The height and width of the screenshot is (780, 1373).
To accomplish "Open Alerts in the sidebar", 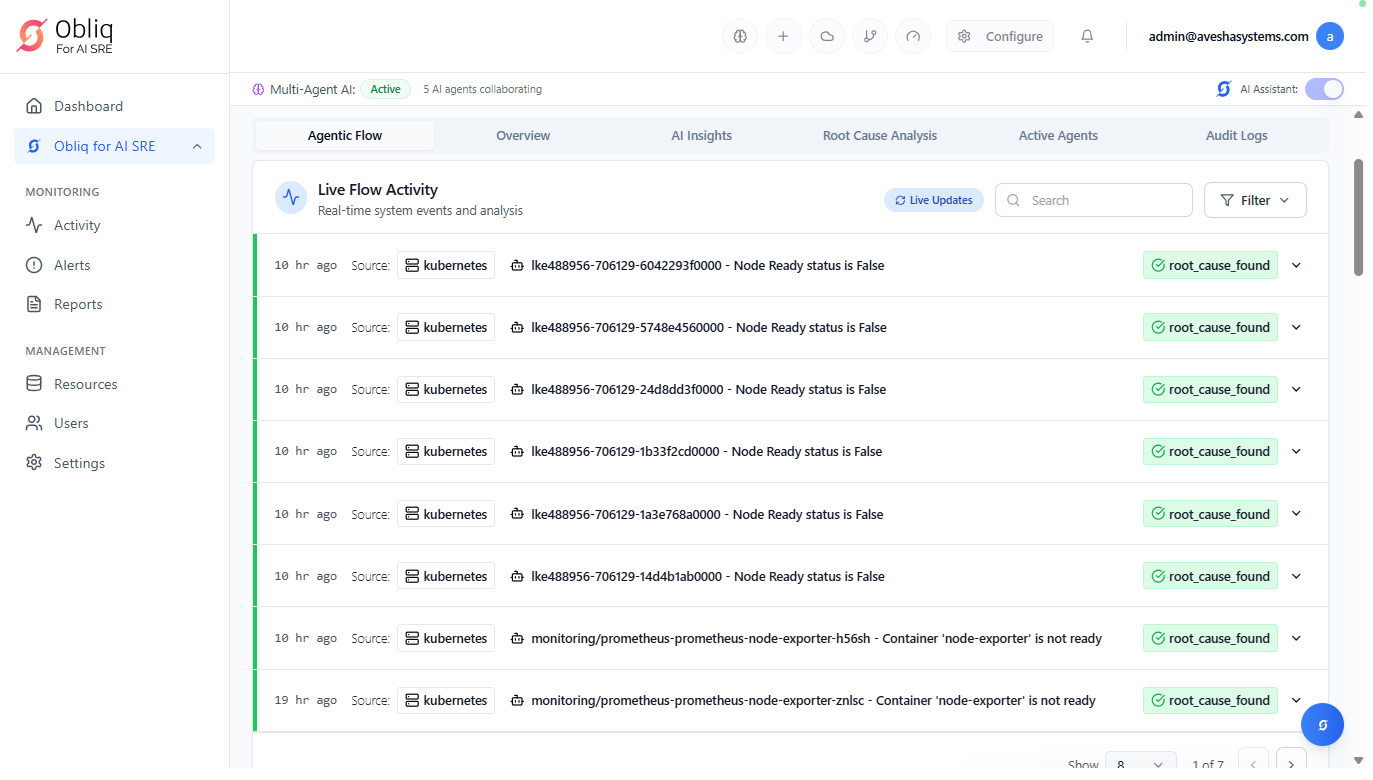I will click(x=114, y=265).
